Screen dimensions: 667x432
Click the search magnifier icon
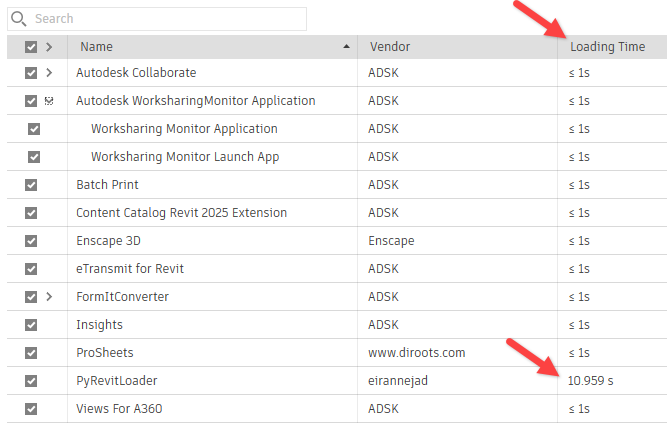18,19
